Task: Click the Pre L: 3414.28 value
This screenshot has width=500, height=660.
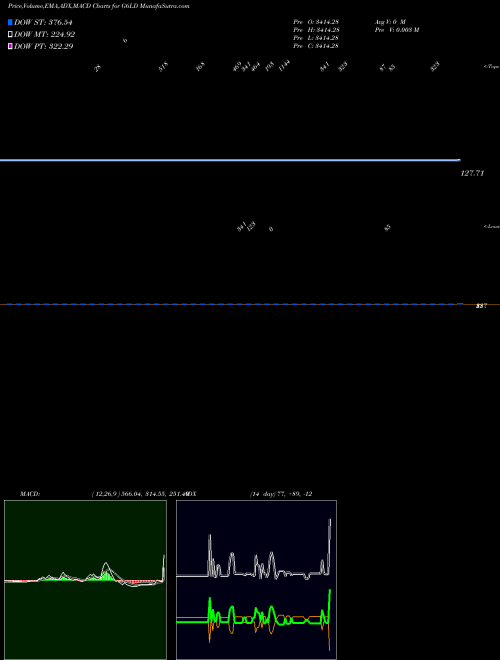Action: pos(316,38)
